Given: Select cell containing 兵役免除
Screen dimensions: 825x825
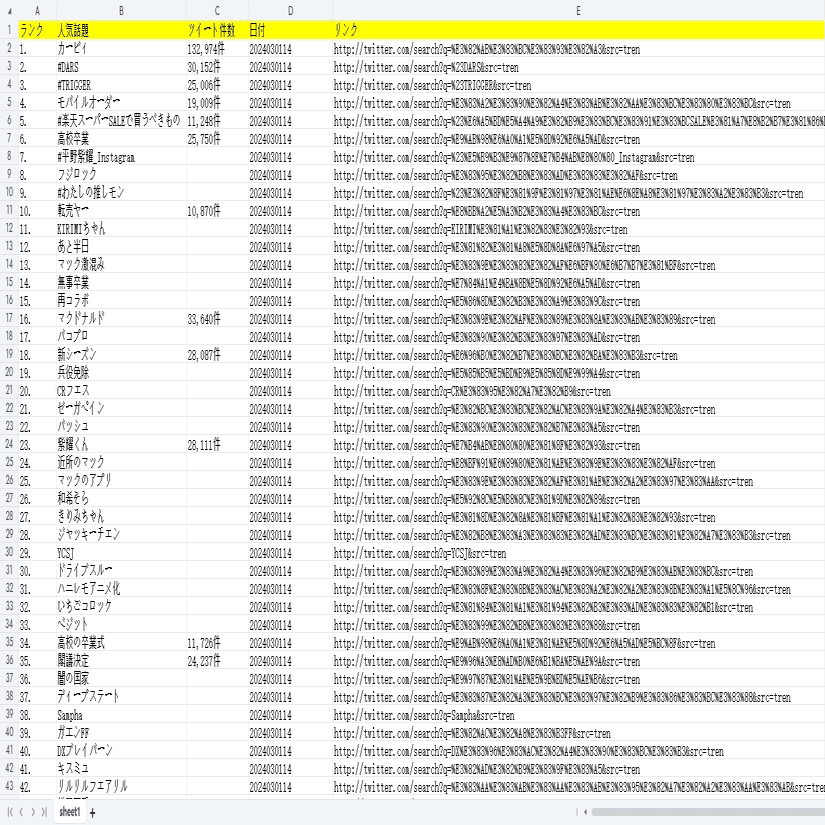Looking at the screenshot, I should (x=121, y=373).
